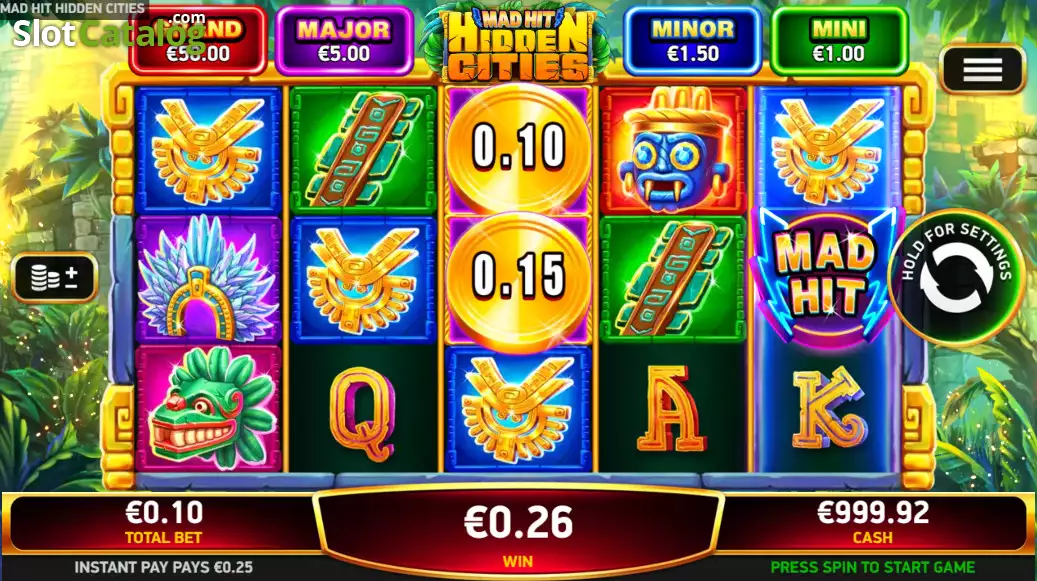
Task: Click the golden A letter symbol
Action: coord(673,410)
